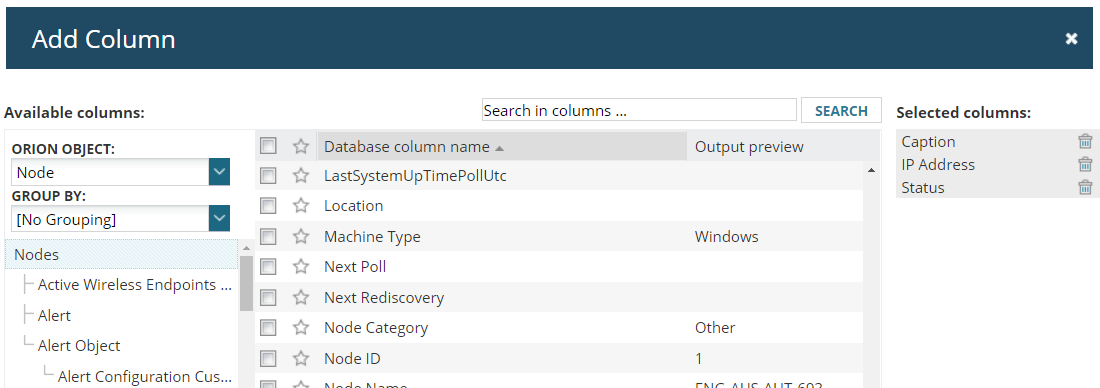Trash the Status selected column
The width and height of the screenshot is (1100, 388).
[1085, 187]
